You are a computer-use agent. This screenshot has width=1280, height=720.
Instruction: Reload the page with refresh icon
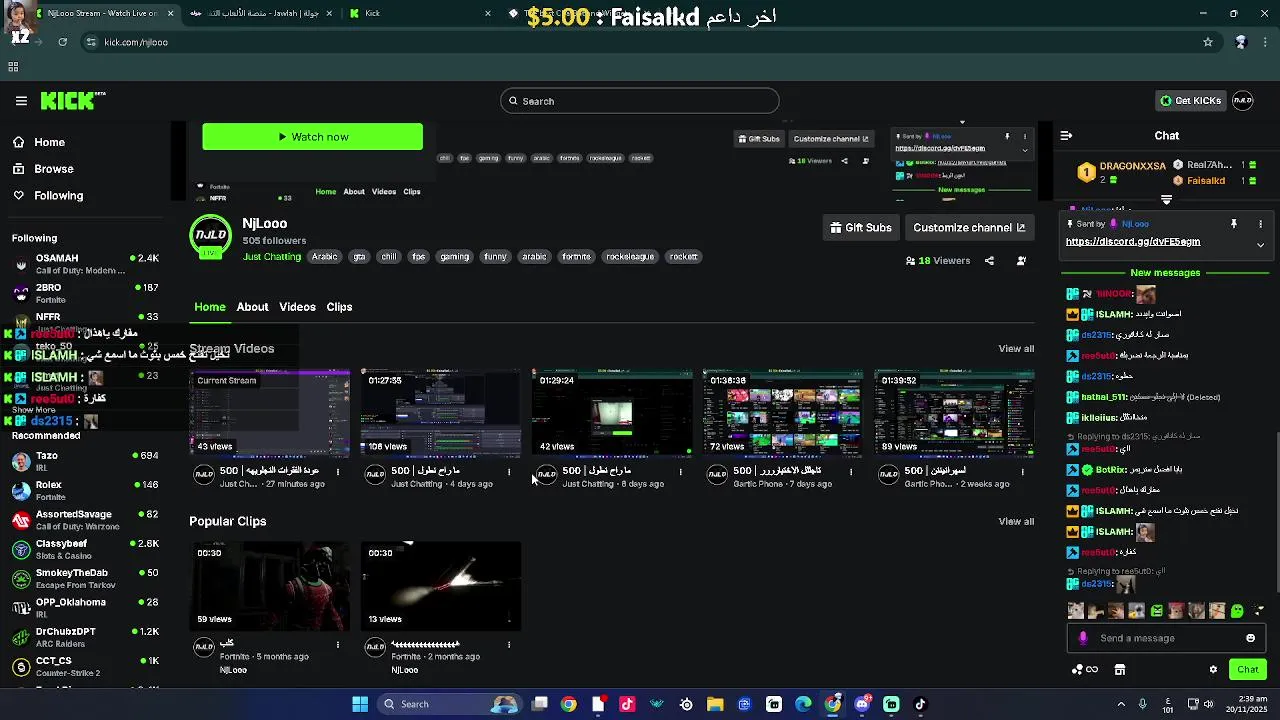click(62, 42)
